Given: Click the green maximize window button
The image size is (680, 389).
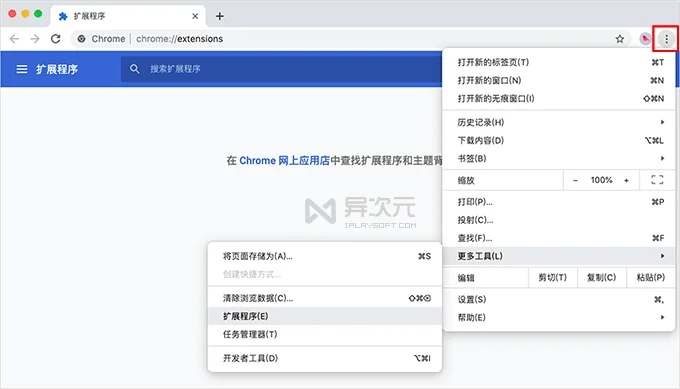Looking at the screenshot, I should coord(38,14).
